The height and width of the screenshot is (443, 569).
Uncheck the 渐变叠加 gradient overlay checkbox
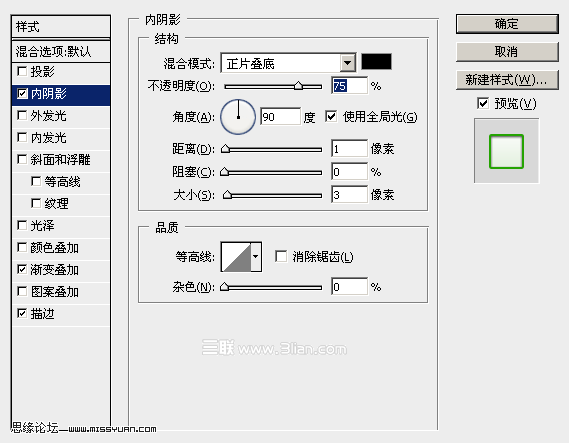[22, 269]
